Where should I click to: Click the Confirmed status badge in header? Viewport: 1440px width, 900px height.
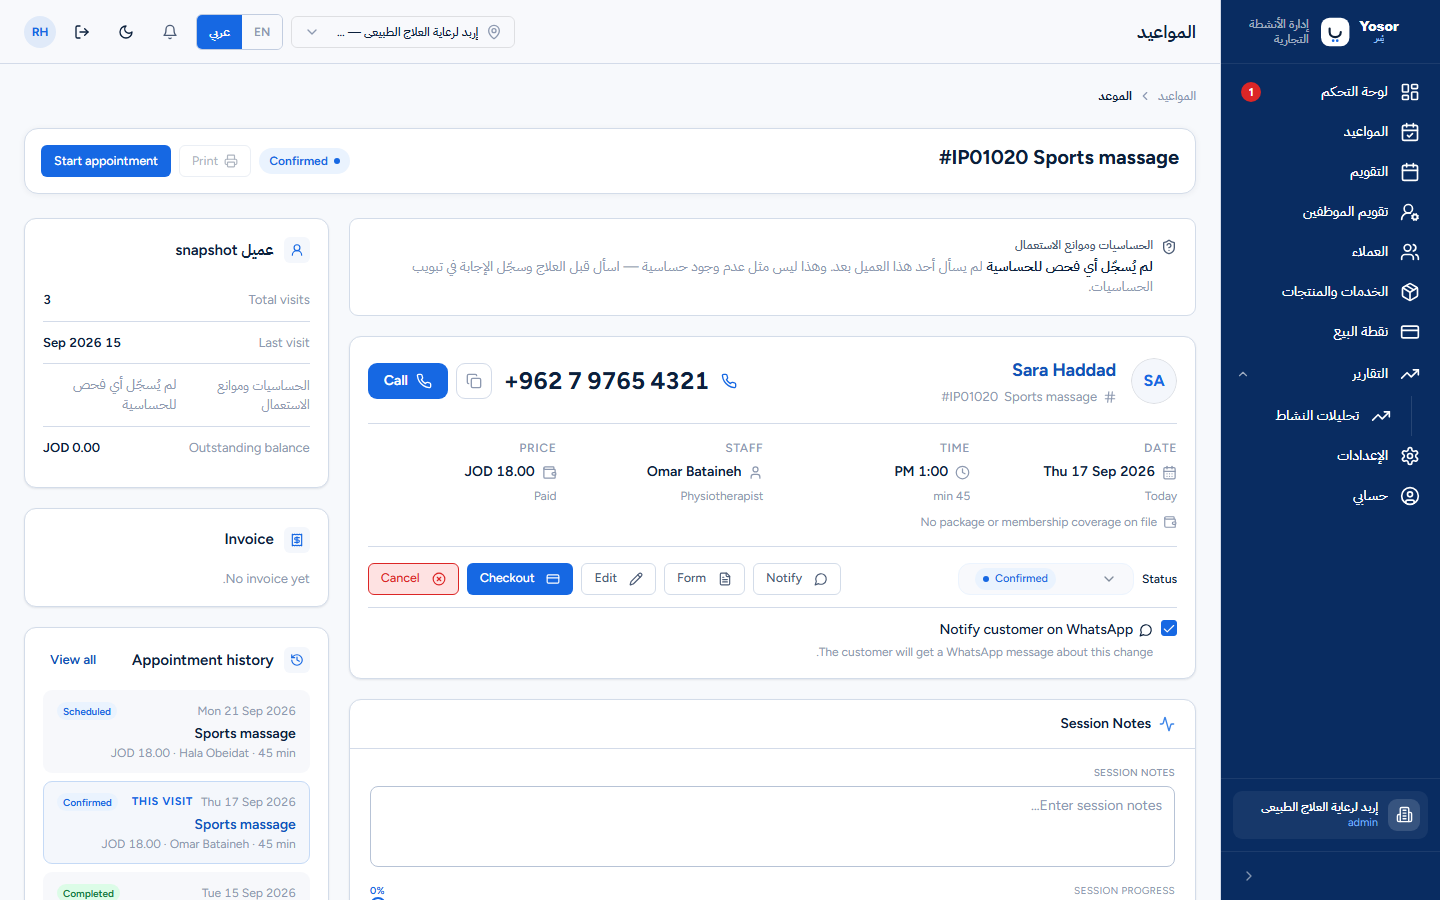pos(304,161)
